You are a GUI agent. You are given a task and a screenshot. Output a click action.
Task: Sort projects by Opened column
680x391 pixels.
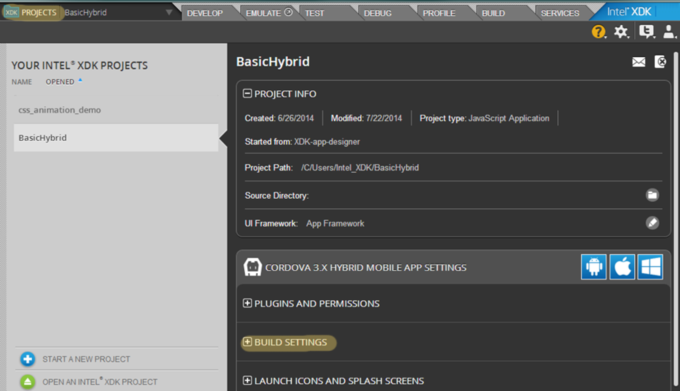pos(60,82)
